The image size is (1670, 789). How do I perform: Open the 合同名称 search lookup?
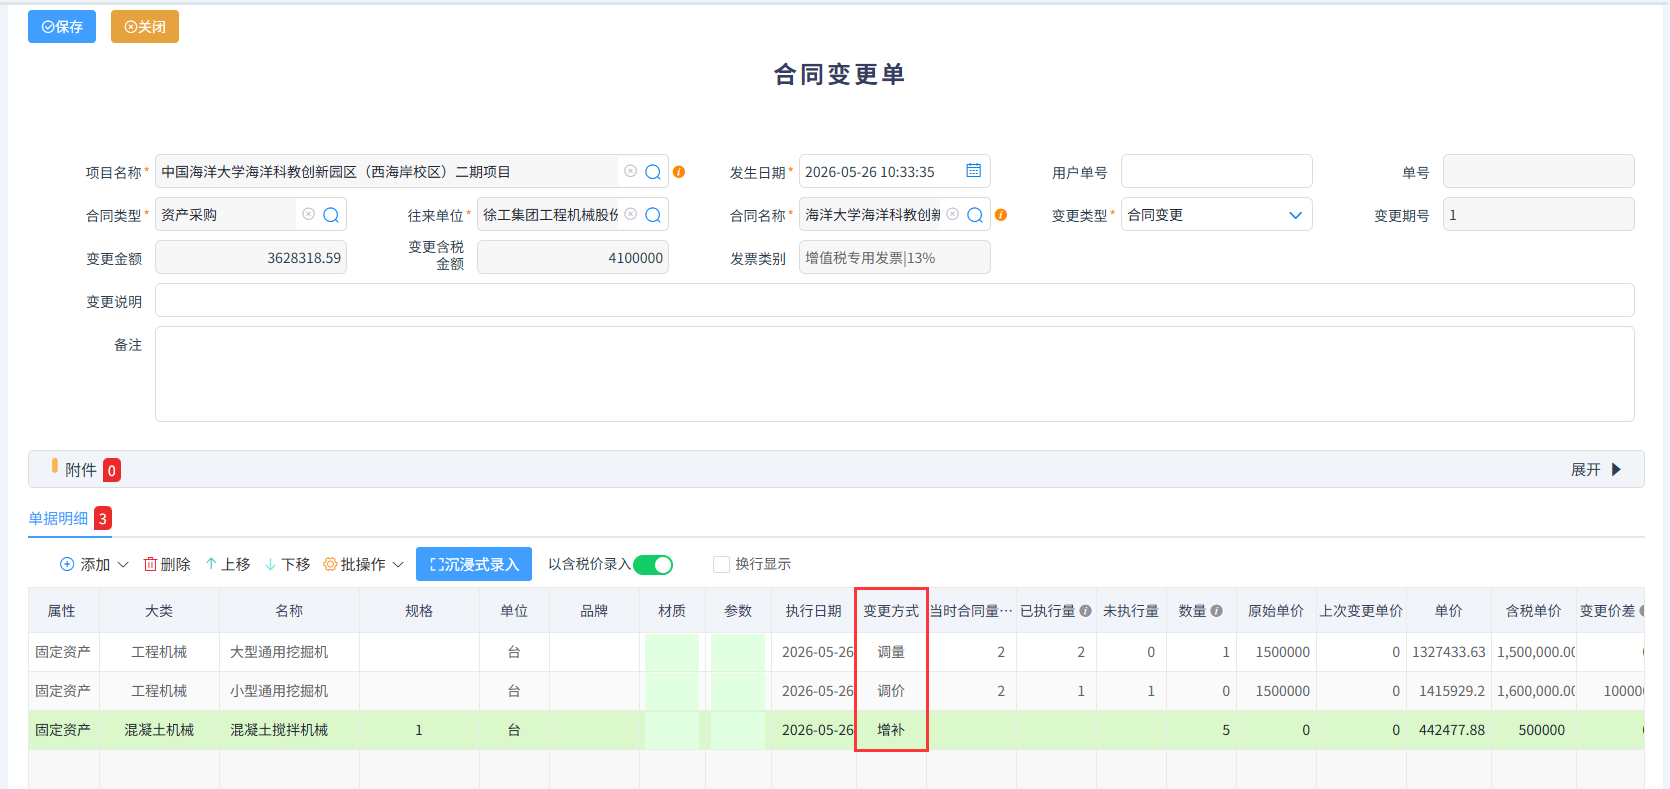point(975,215)
